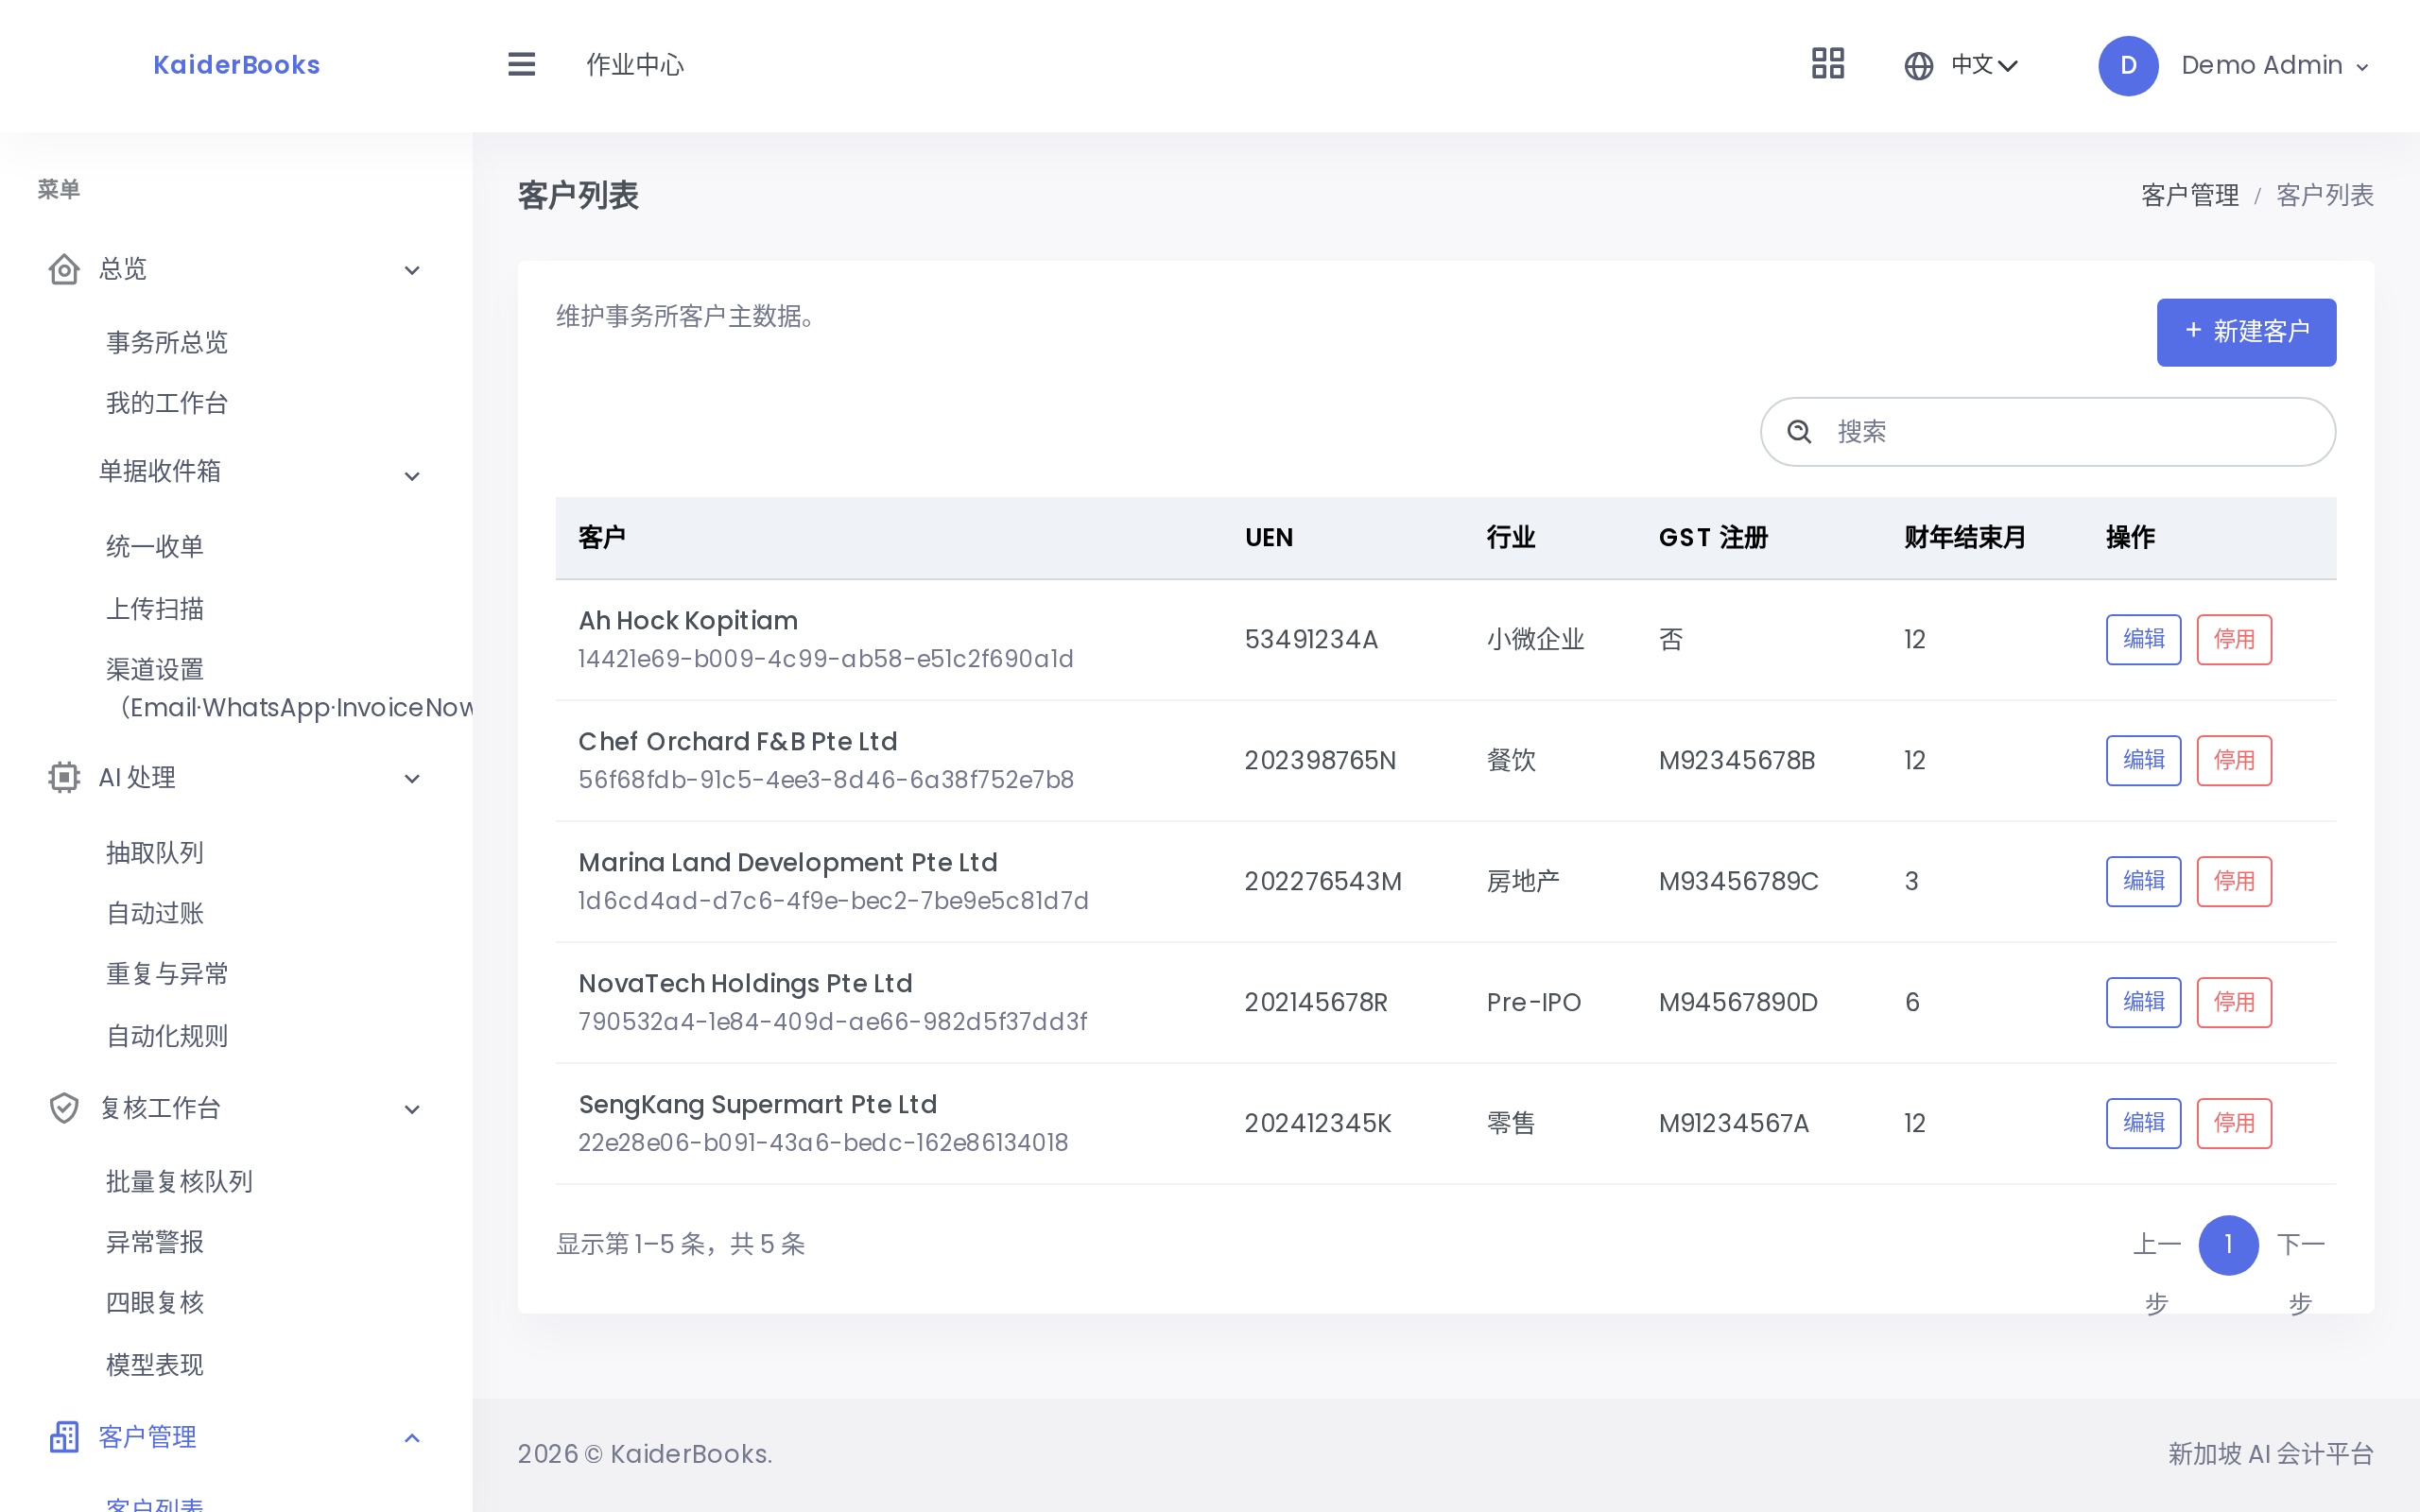Click the Pre-IPO industry cell
The width and height of the screenshot is (2420, 1512).
pyautogui.click(x=1534, y=1003)
